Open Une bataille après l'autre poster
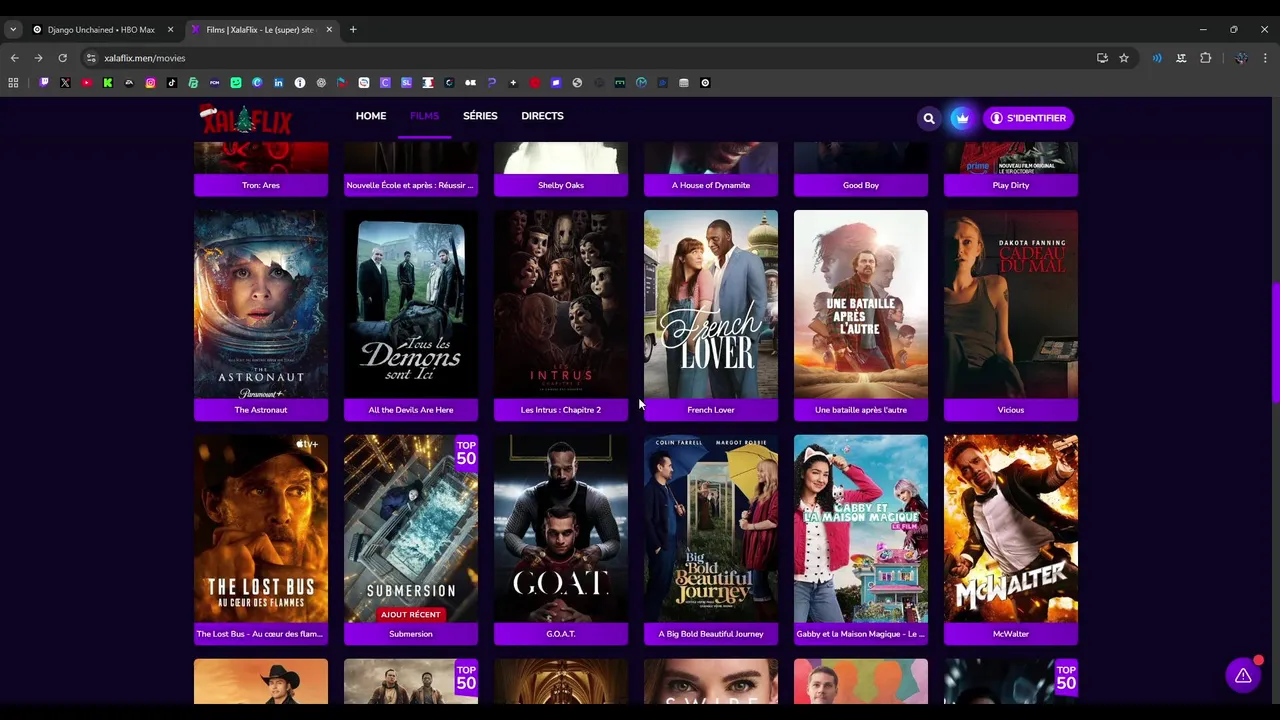The width and height of the screenshot is (1280, 720). coord(861,304)
